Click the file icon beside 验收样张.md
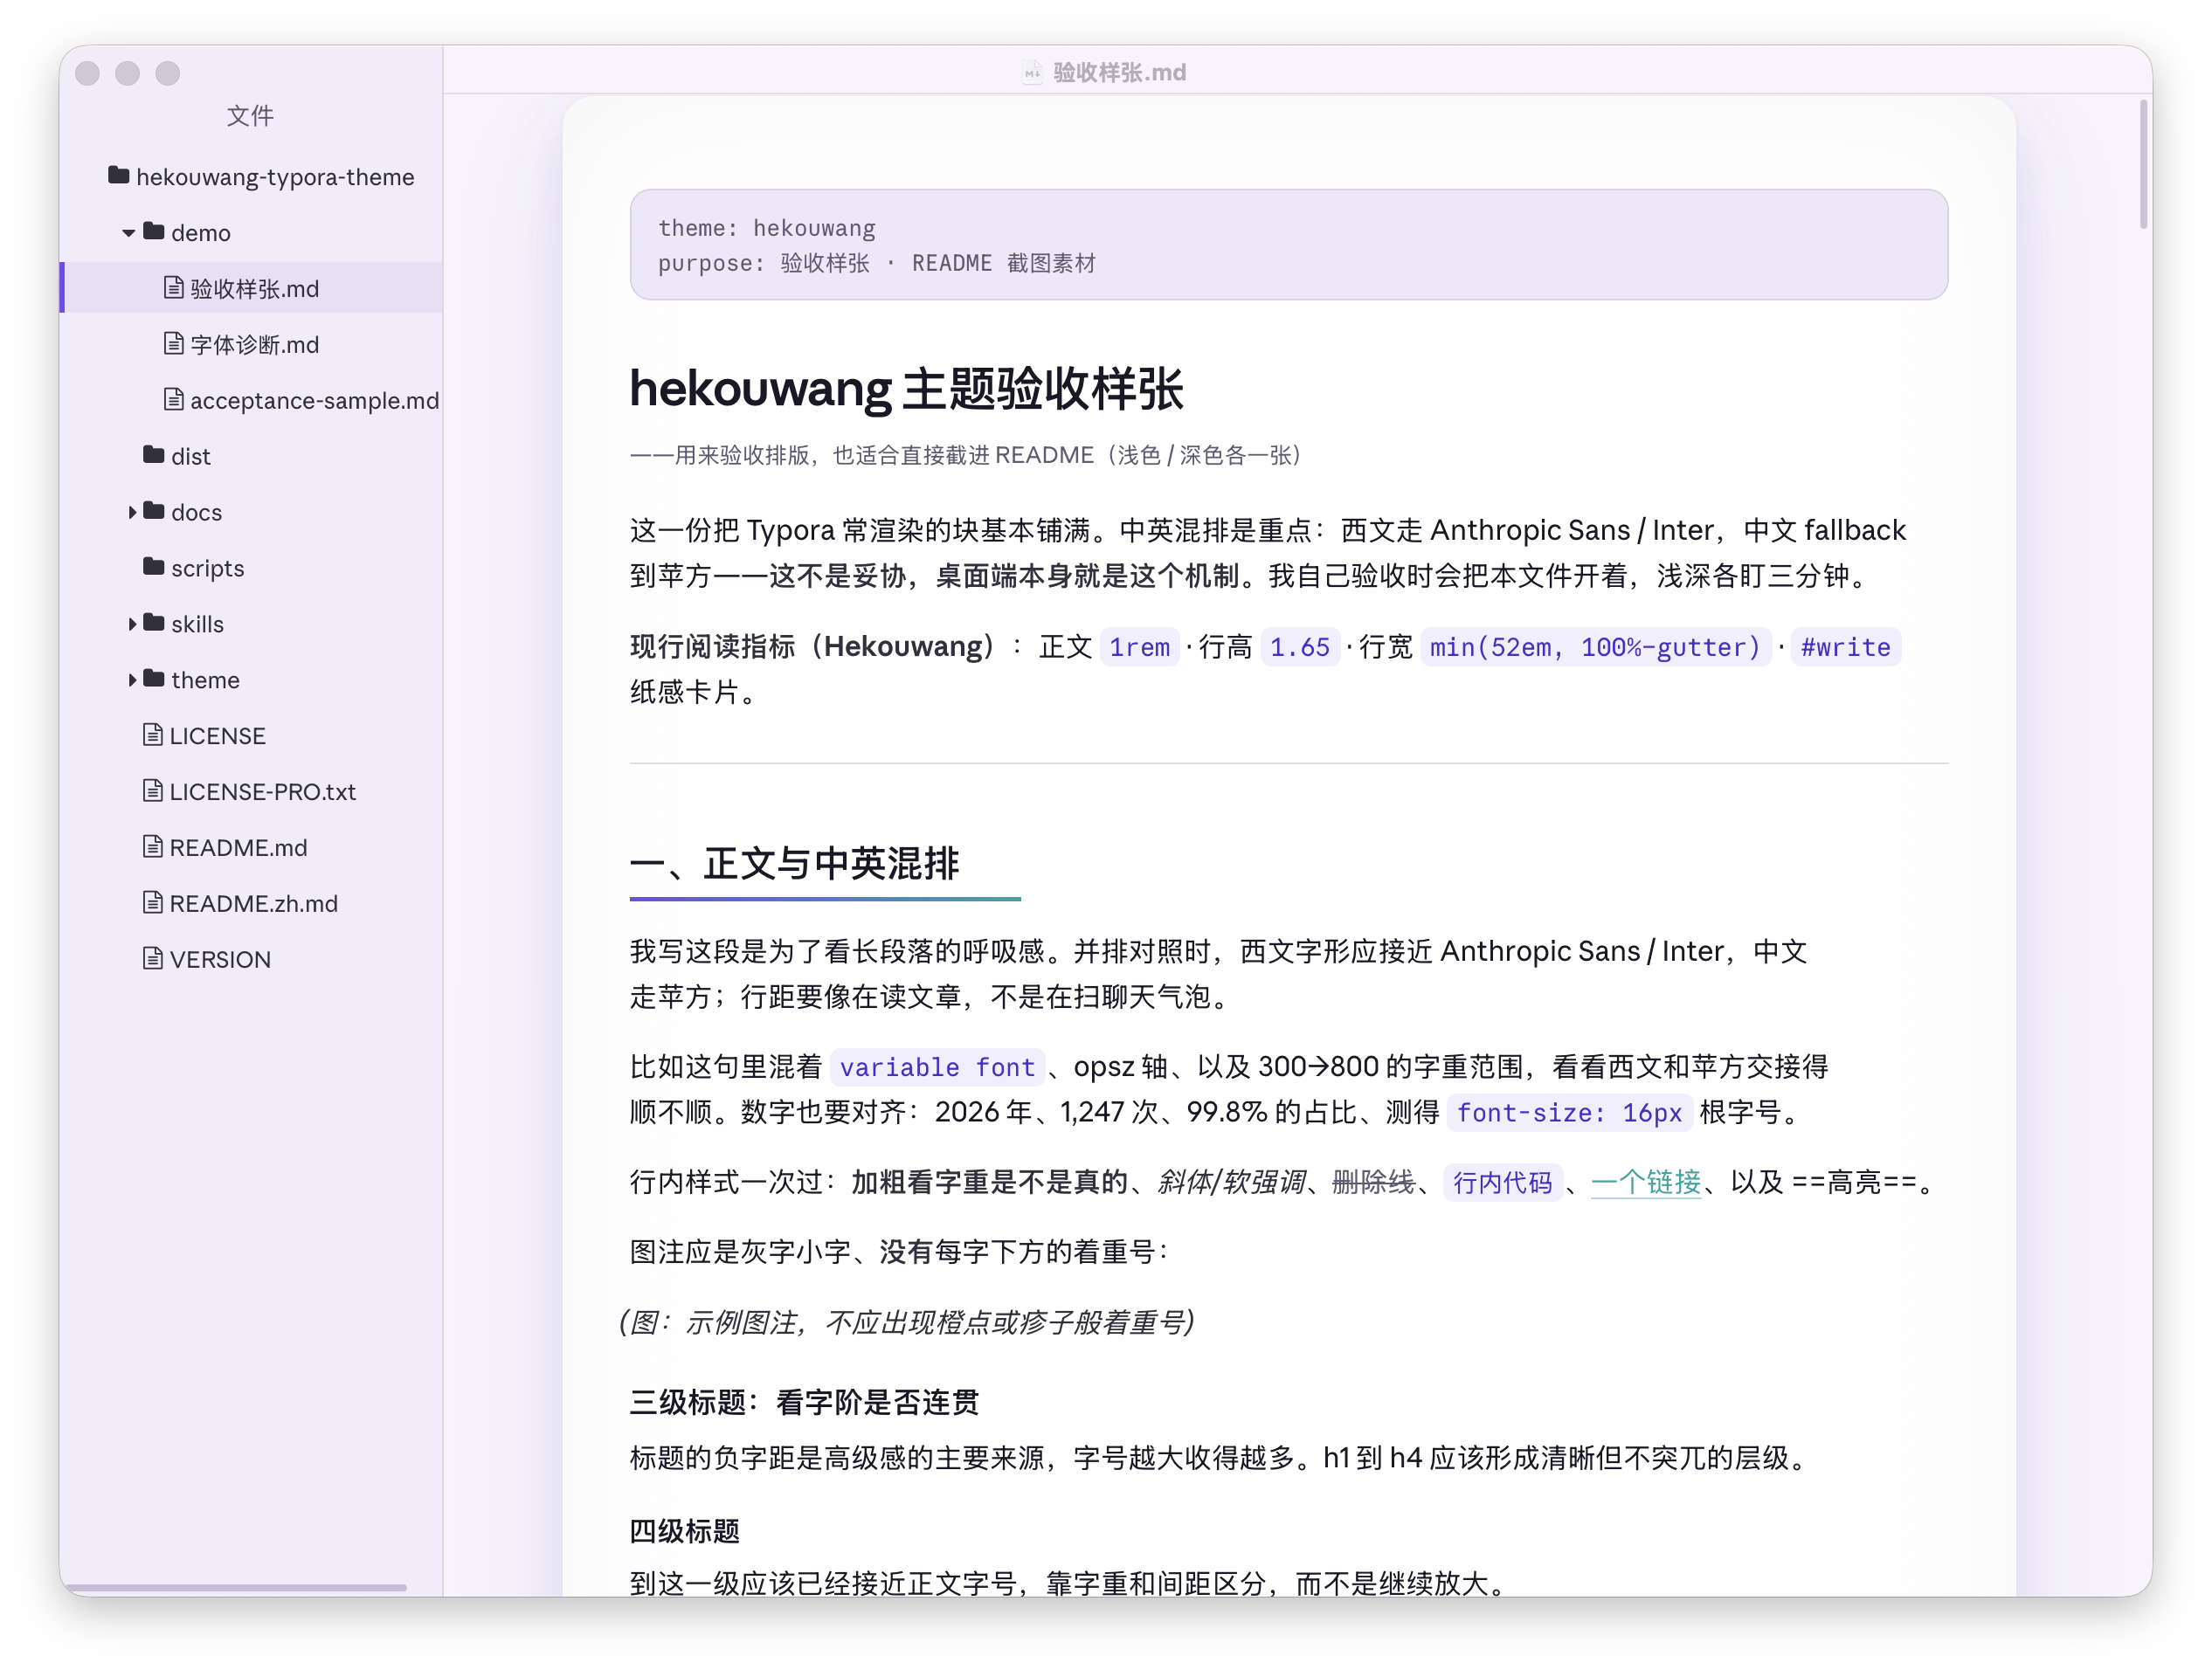 [174, 288]
